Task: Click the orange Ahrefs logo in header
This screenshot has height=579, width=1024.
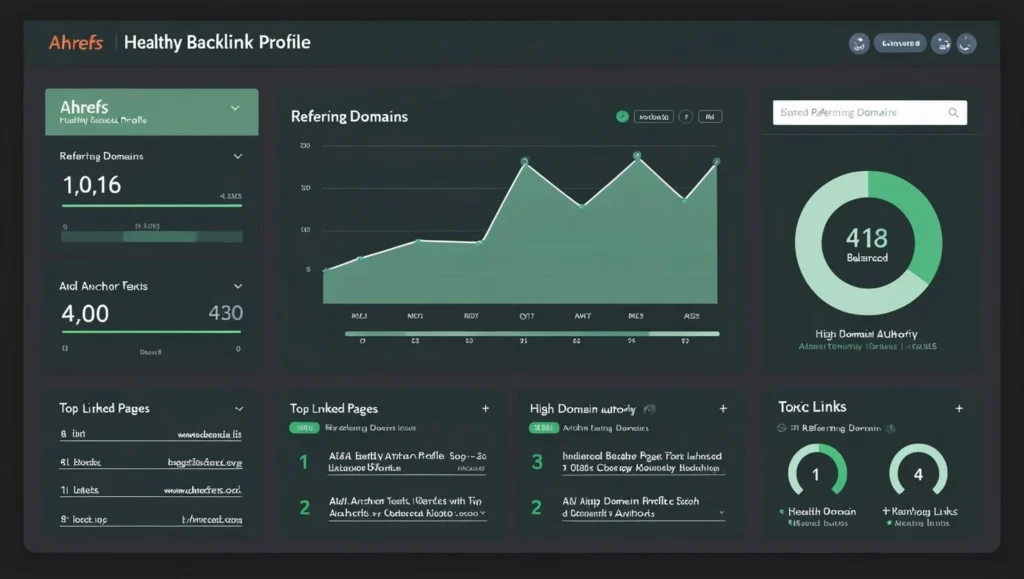Action: [76, 42]
